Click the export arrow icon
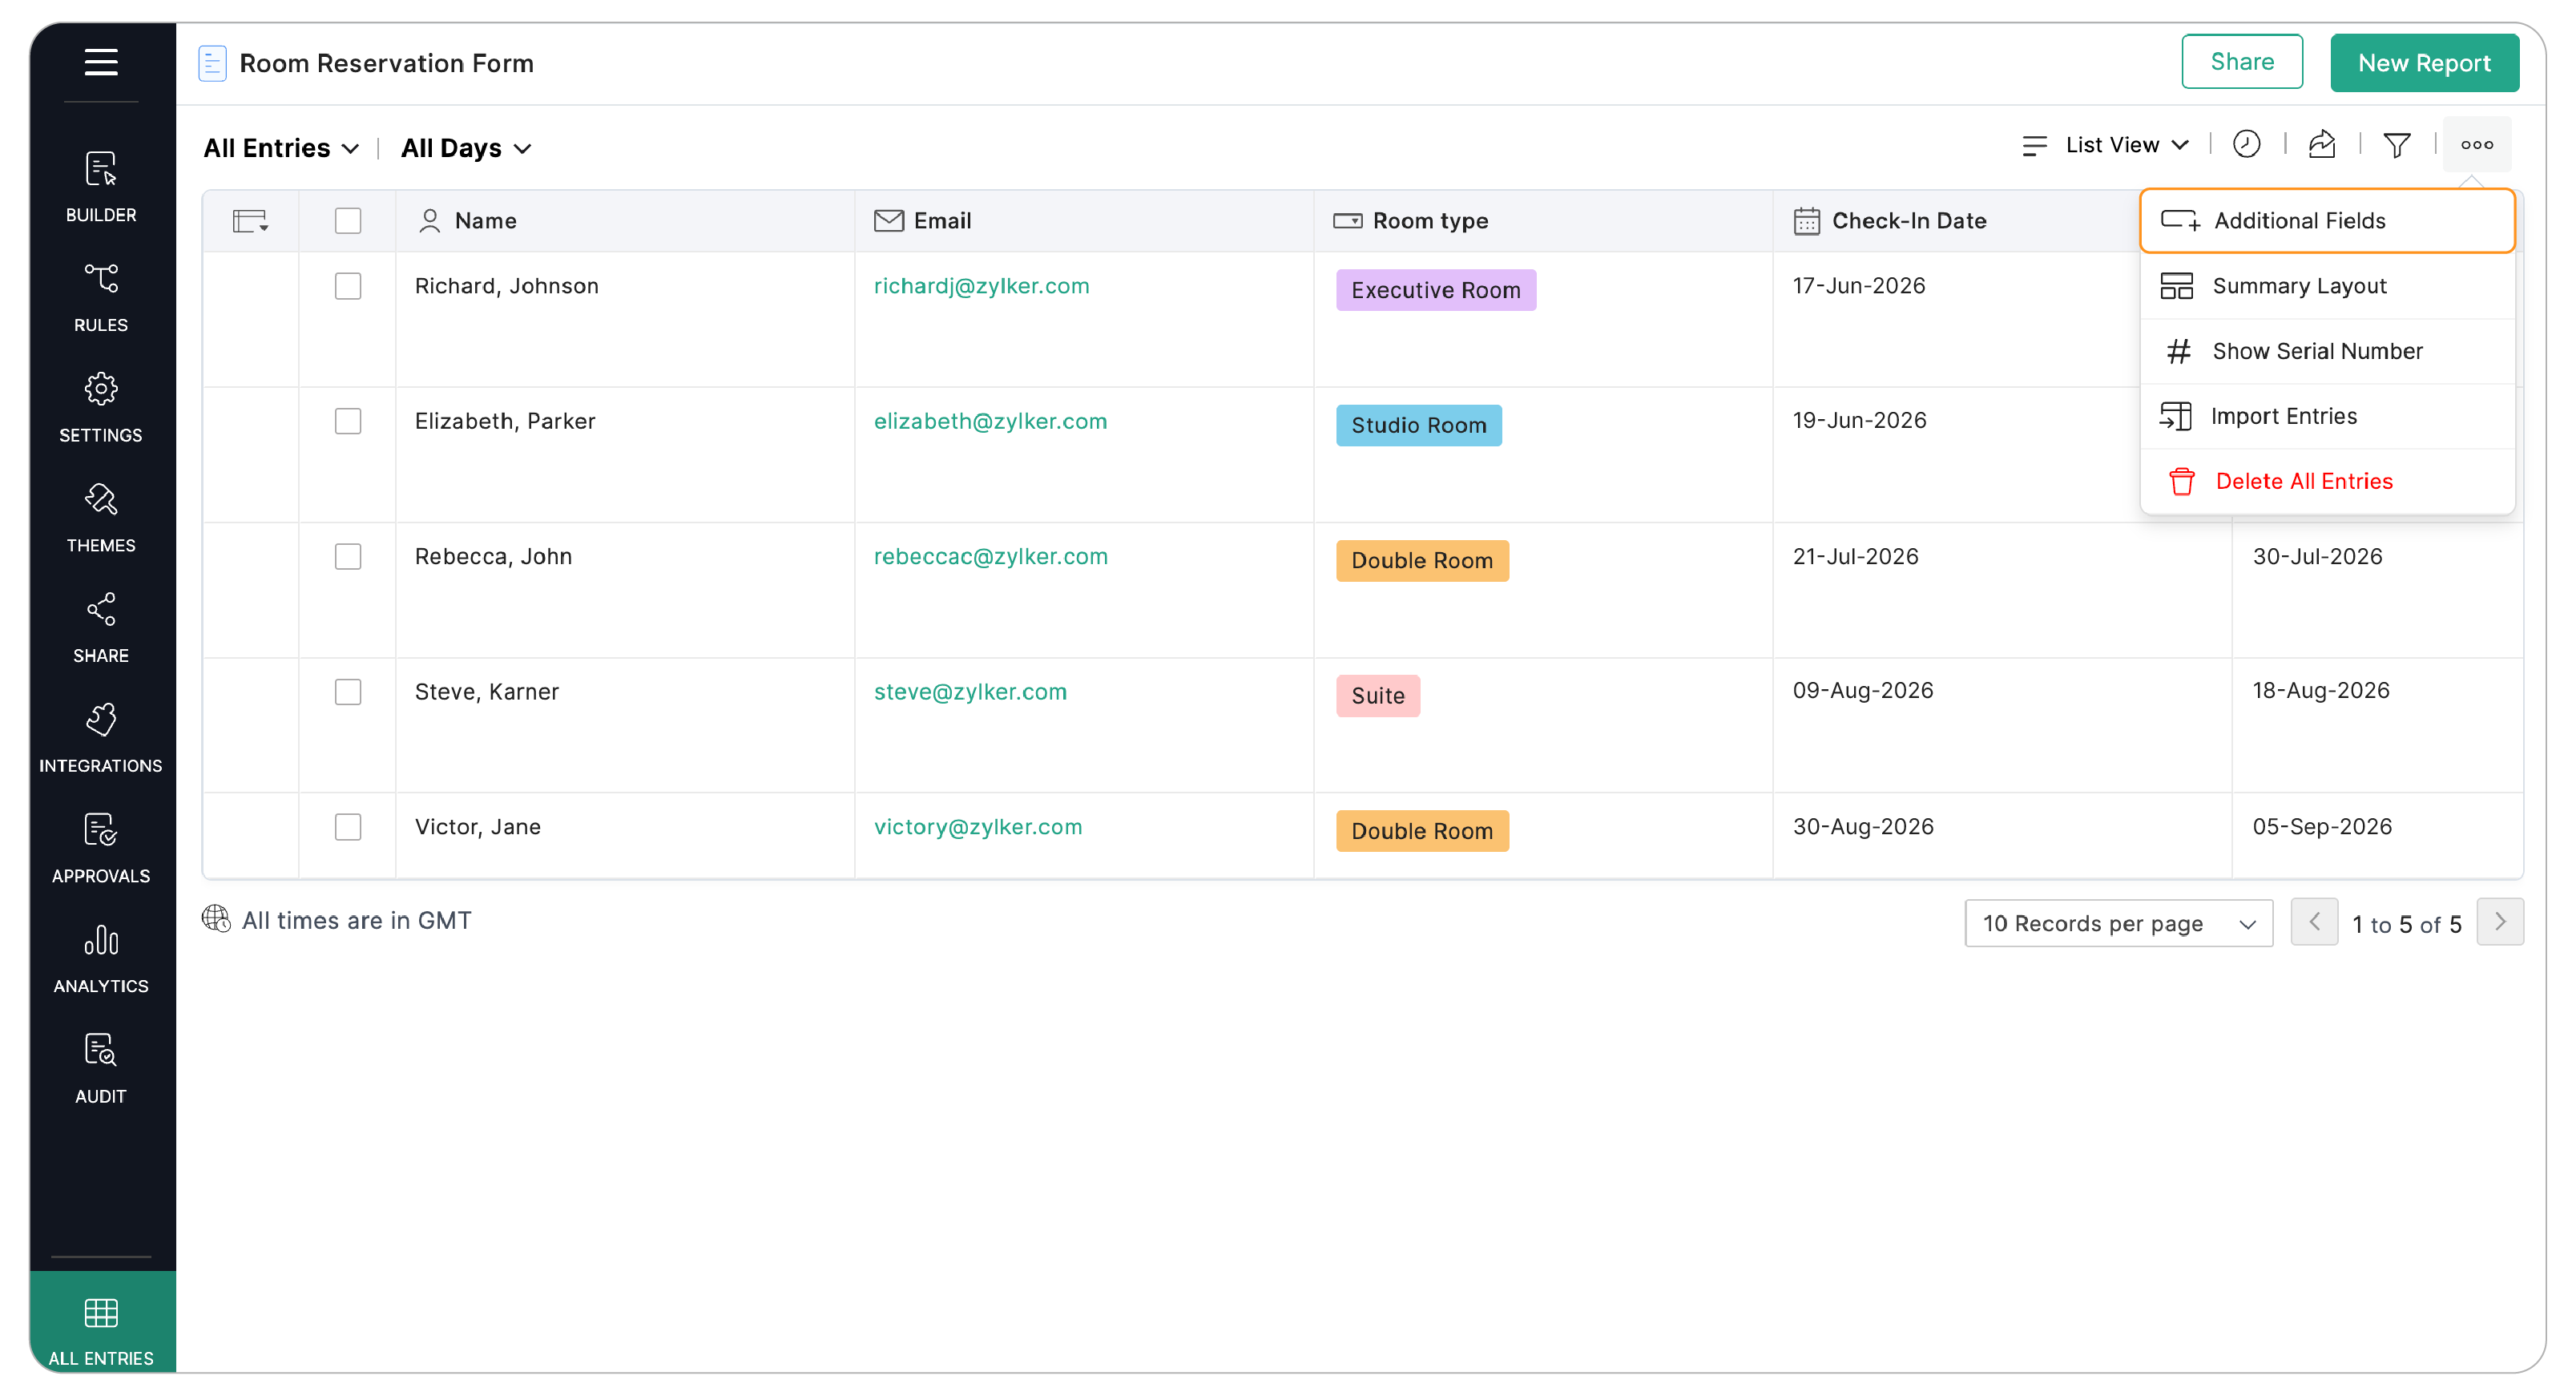2576x1396 pixels. coord(2321,145)
